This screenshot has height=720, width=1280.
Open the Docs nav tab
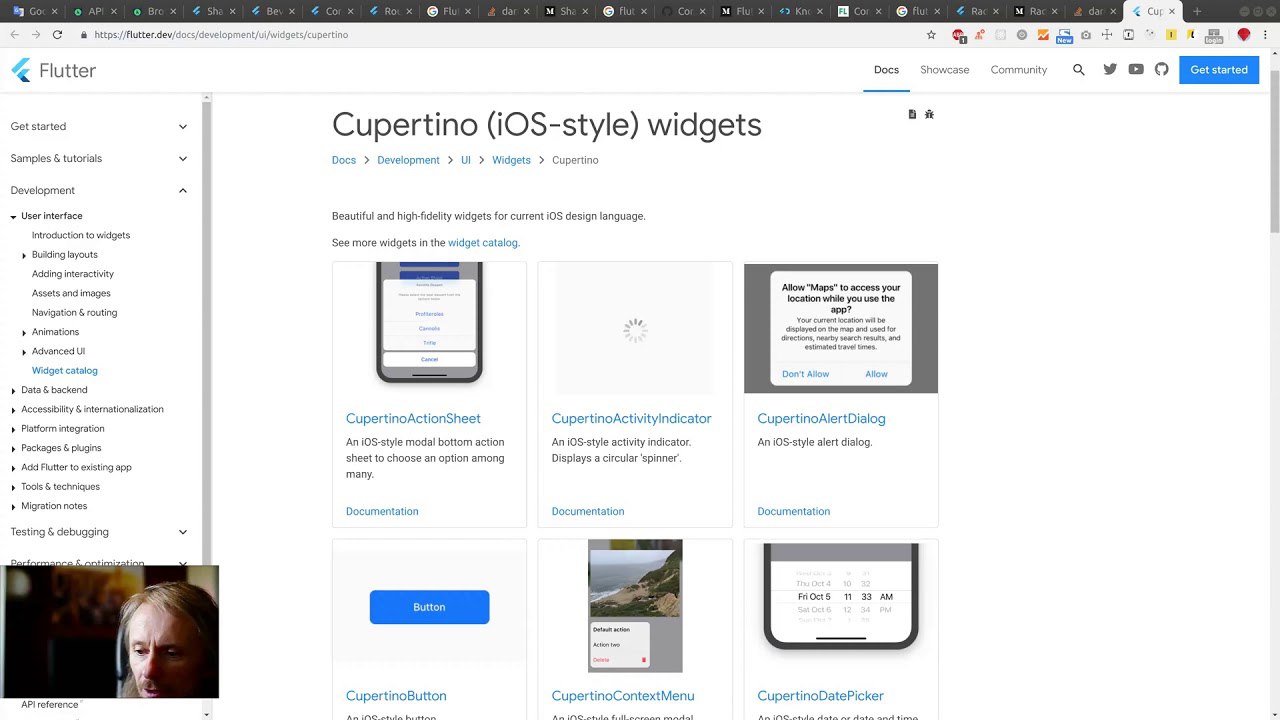(x=886, y=70)
